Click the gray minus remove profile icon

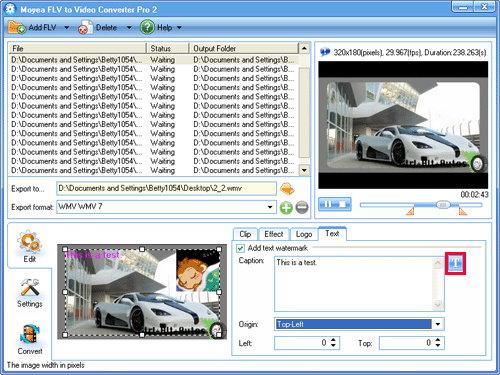pos(302,208)
